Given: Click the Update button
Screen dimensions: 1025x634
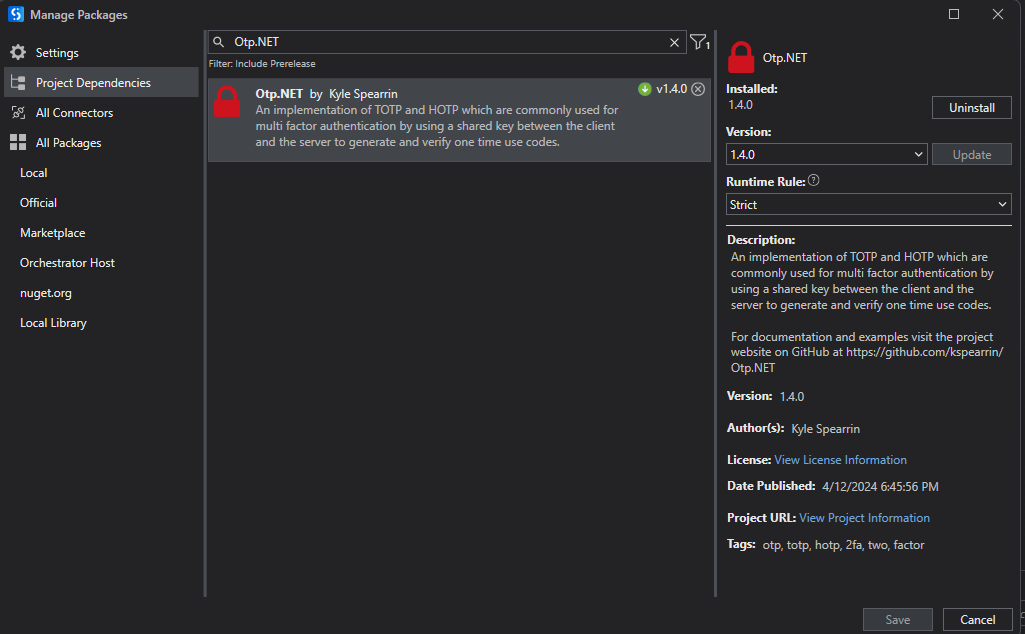Looking at the screenshot, I should (x=971, y=154).
